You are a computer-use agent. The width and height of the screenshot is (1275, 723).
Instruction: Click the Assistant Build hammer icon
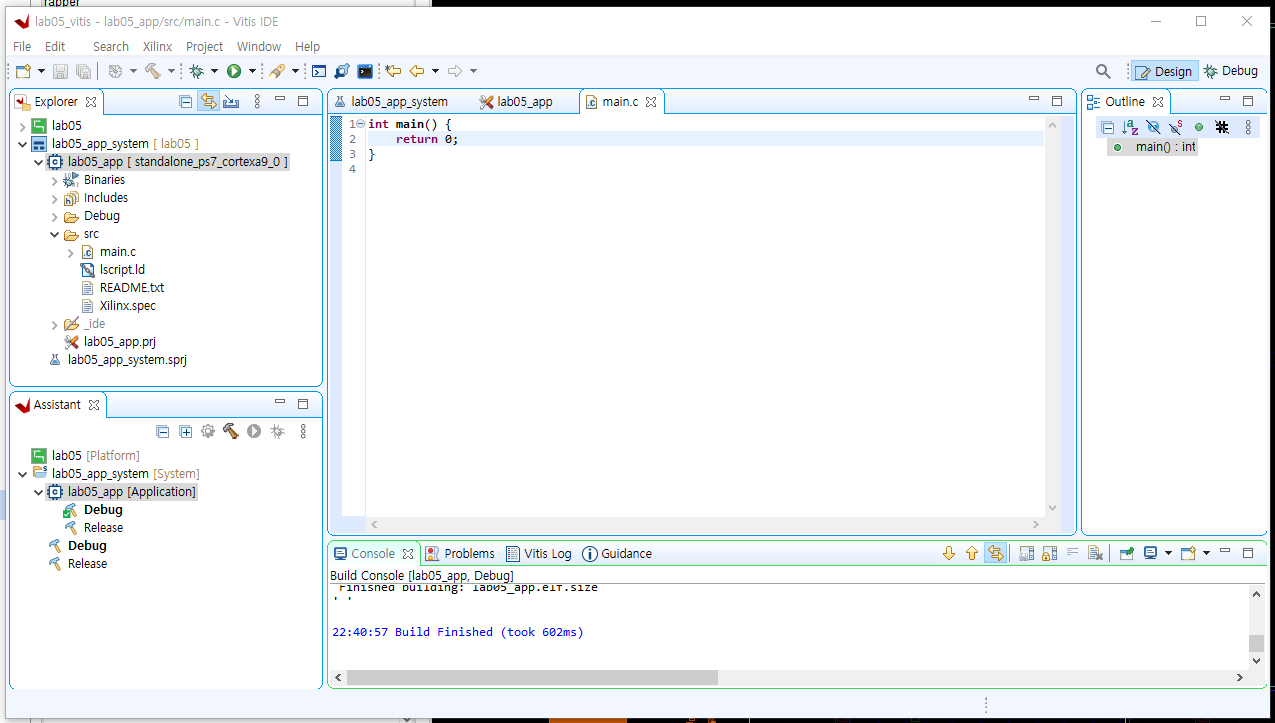click(230, 431)
